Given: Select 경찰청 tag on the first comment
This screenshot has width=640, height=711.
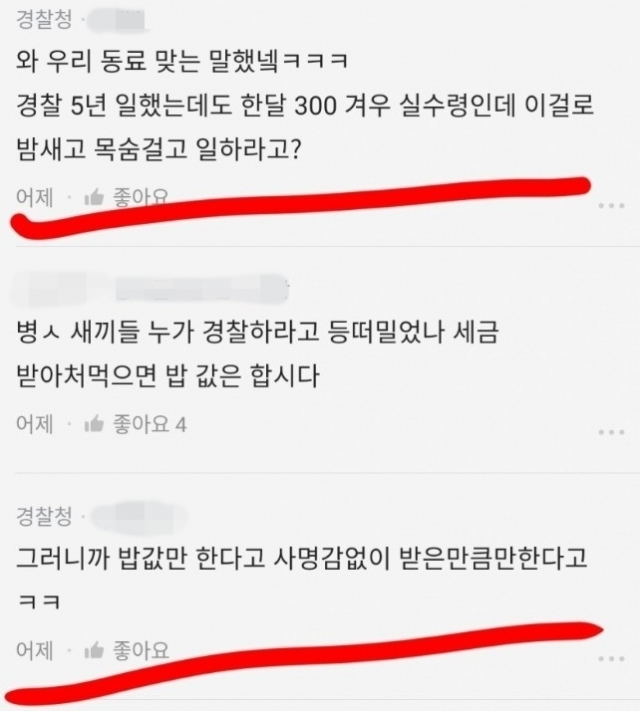Looking at the screenshot, I should pyautogui.click(x=44, y=19).
